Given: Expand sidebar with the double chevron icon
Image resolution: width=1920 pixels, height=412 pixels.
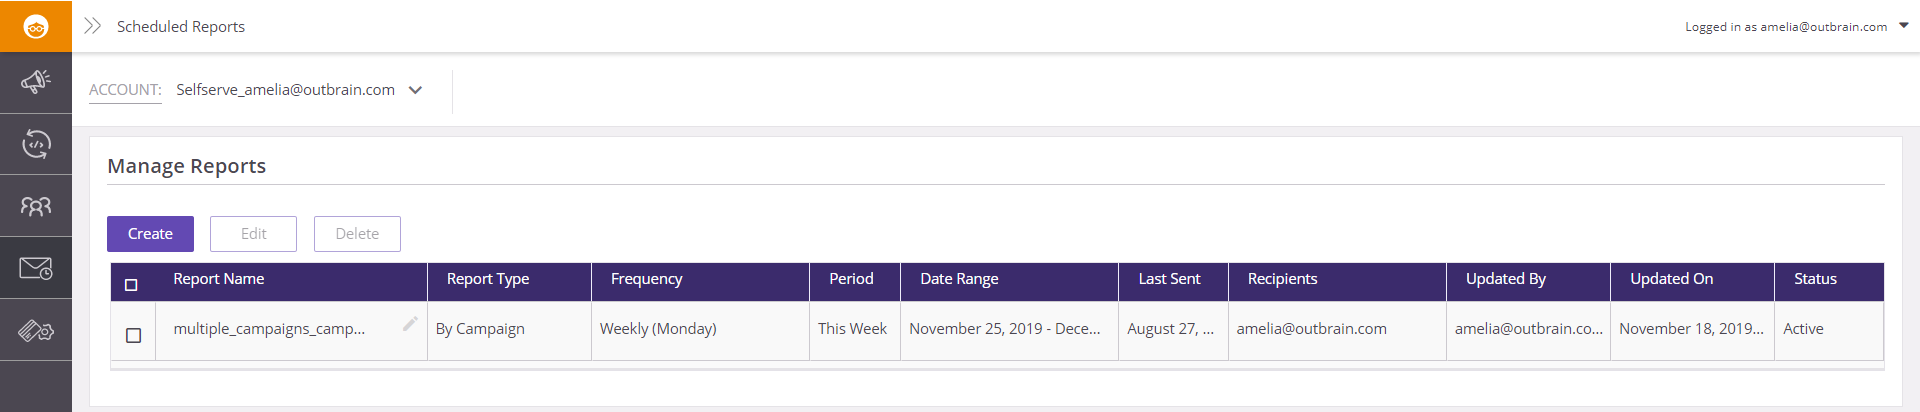Looking at the screenshot, I should [93, 26].
